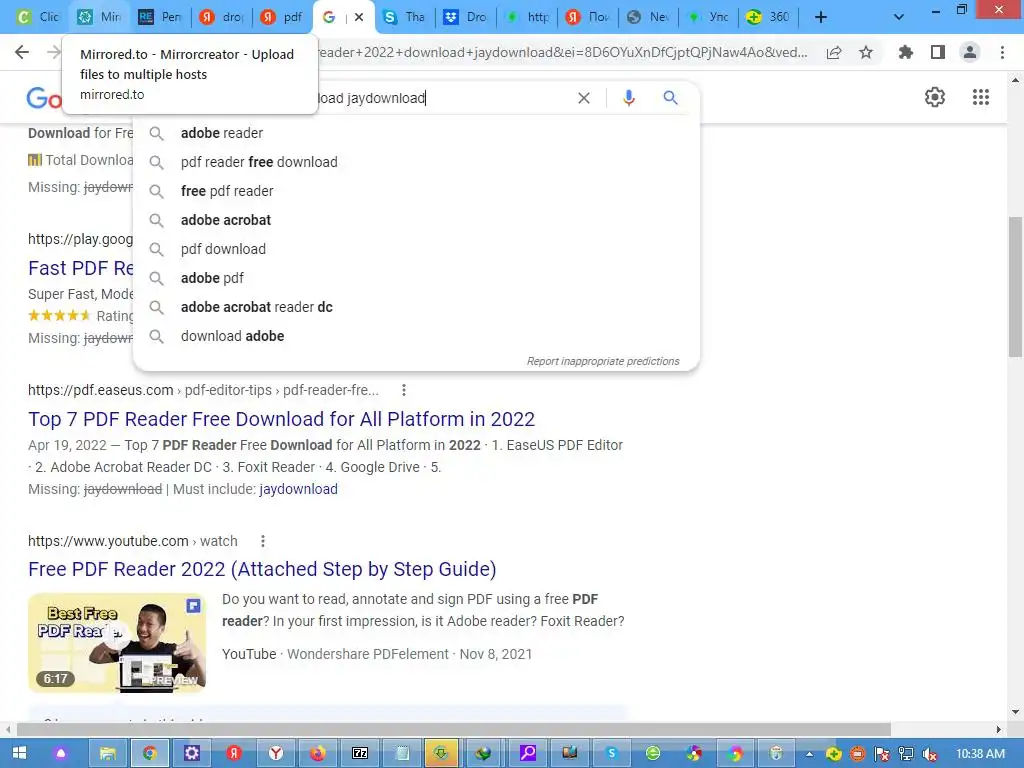Open the Chrome three-dot menu
Viewport: 1024px width, 768px height.
coord(1002,52)
